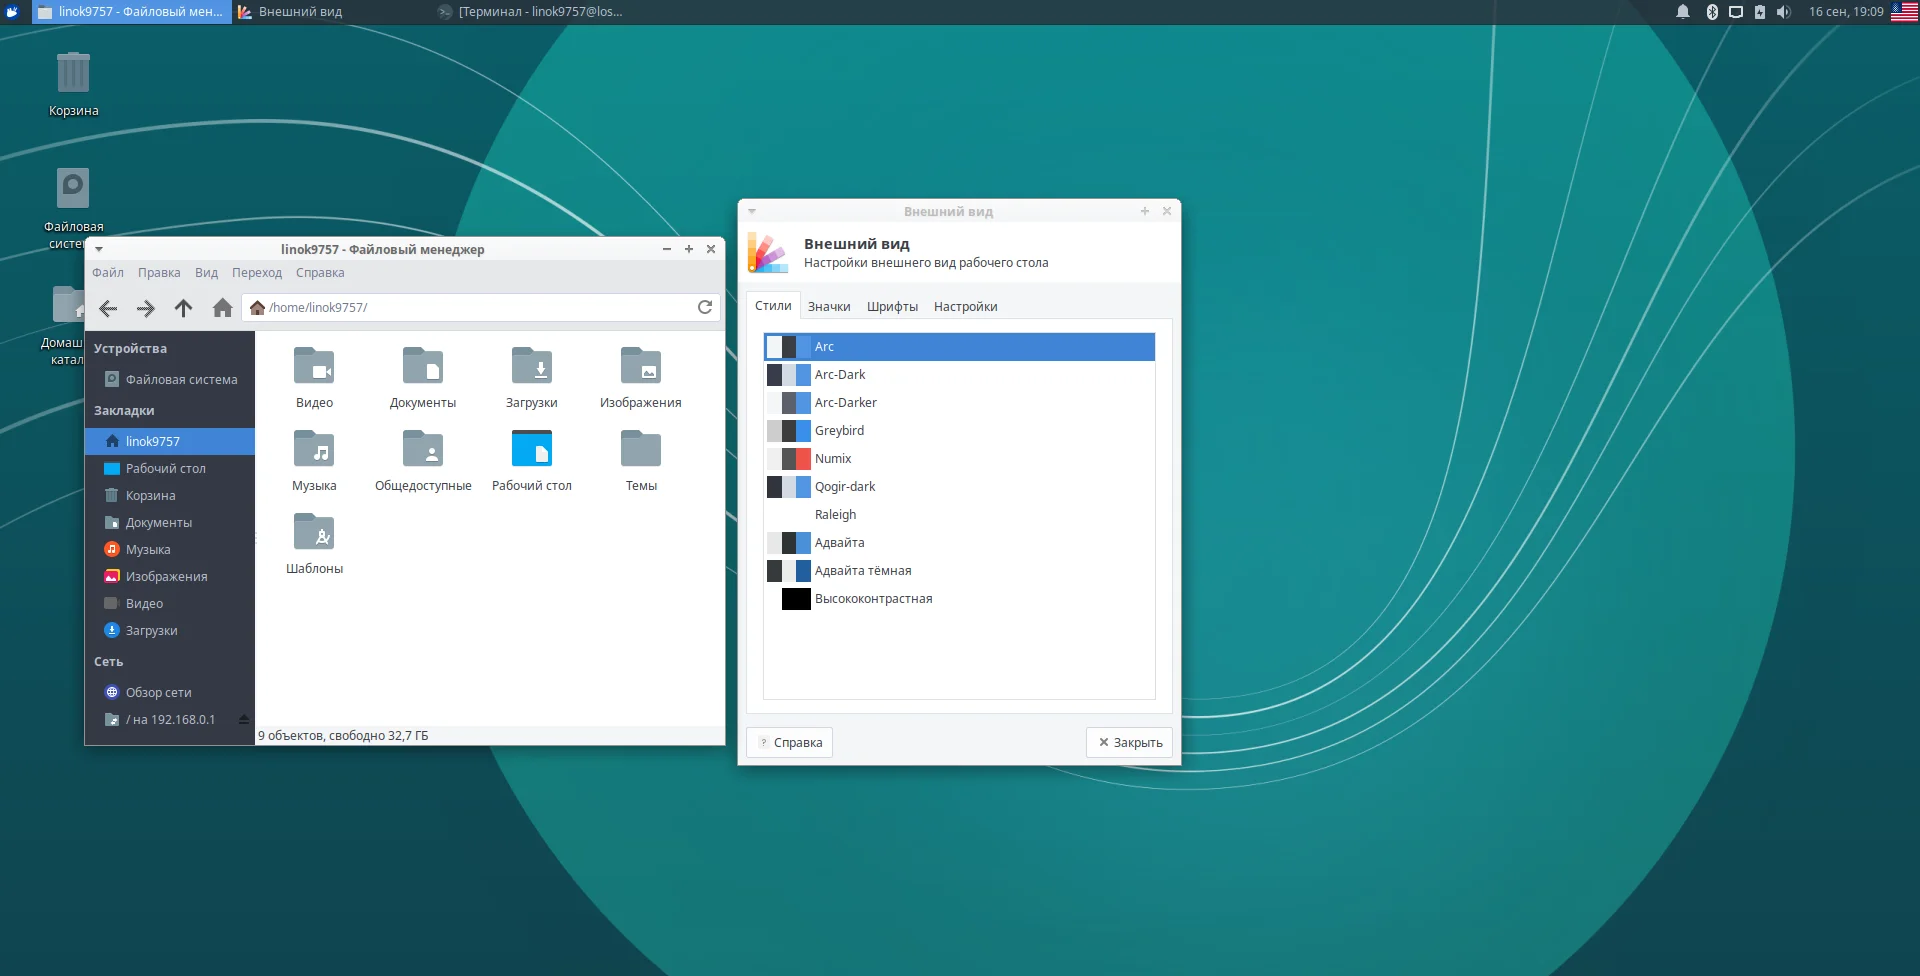Switch to the Терминал taskbar window
Screen dimensions: 1920x976
532,12
